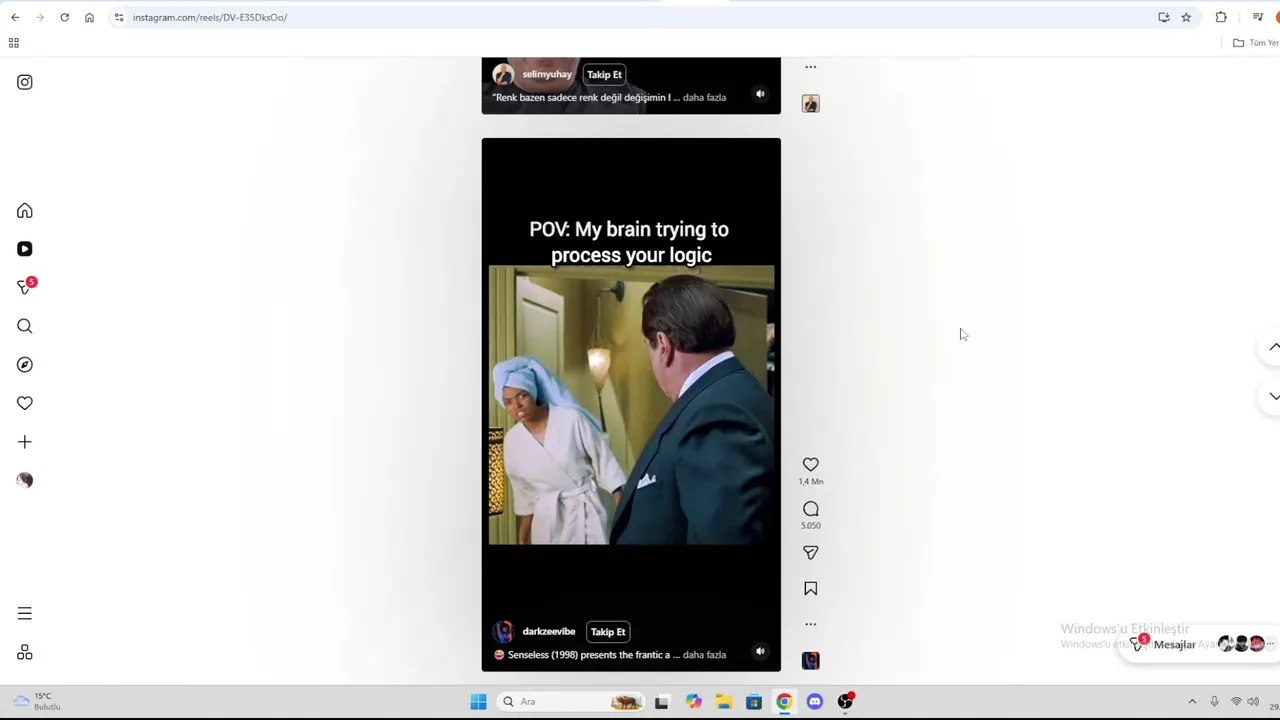
Task: Open Reels section in sidebar
Action: 25,249
